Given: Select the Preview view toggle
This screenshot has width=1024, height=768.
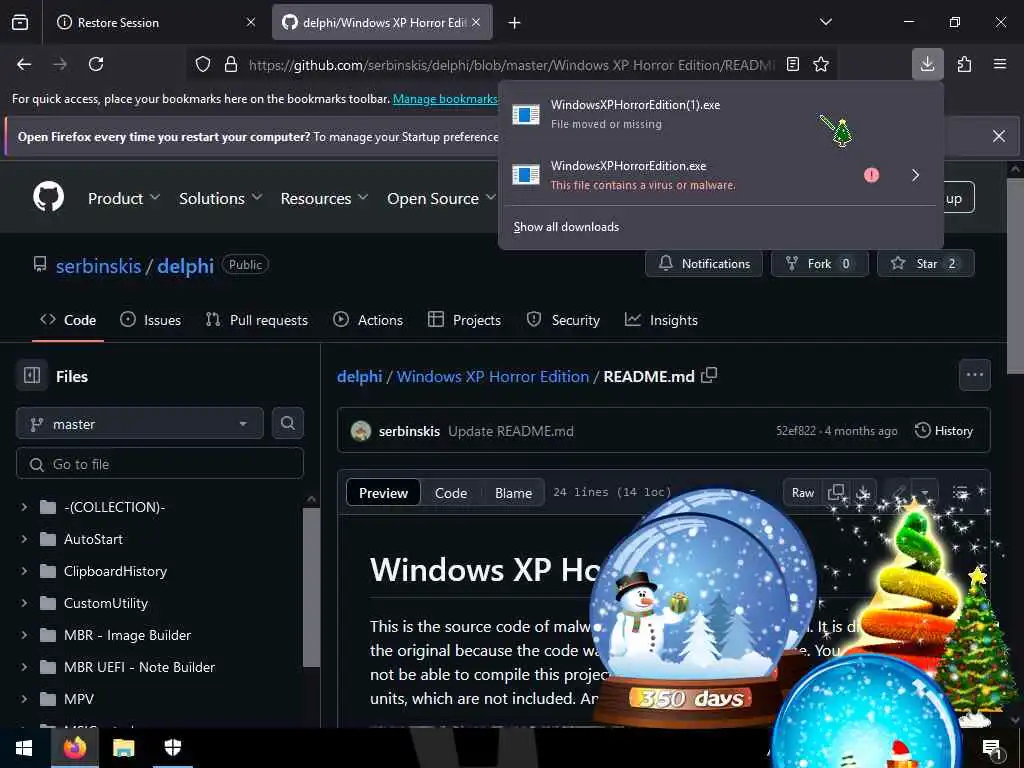Looking at the screenshot, I should (383, 493).
